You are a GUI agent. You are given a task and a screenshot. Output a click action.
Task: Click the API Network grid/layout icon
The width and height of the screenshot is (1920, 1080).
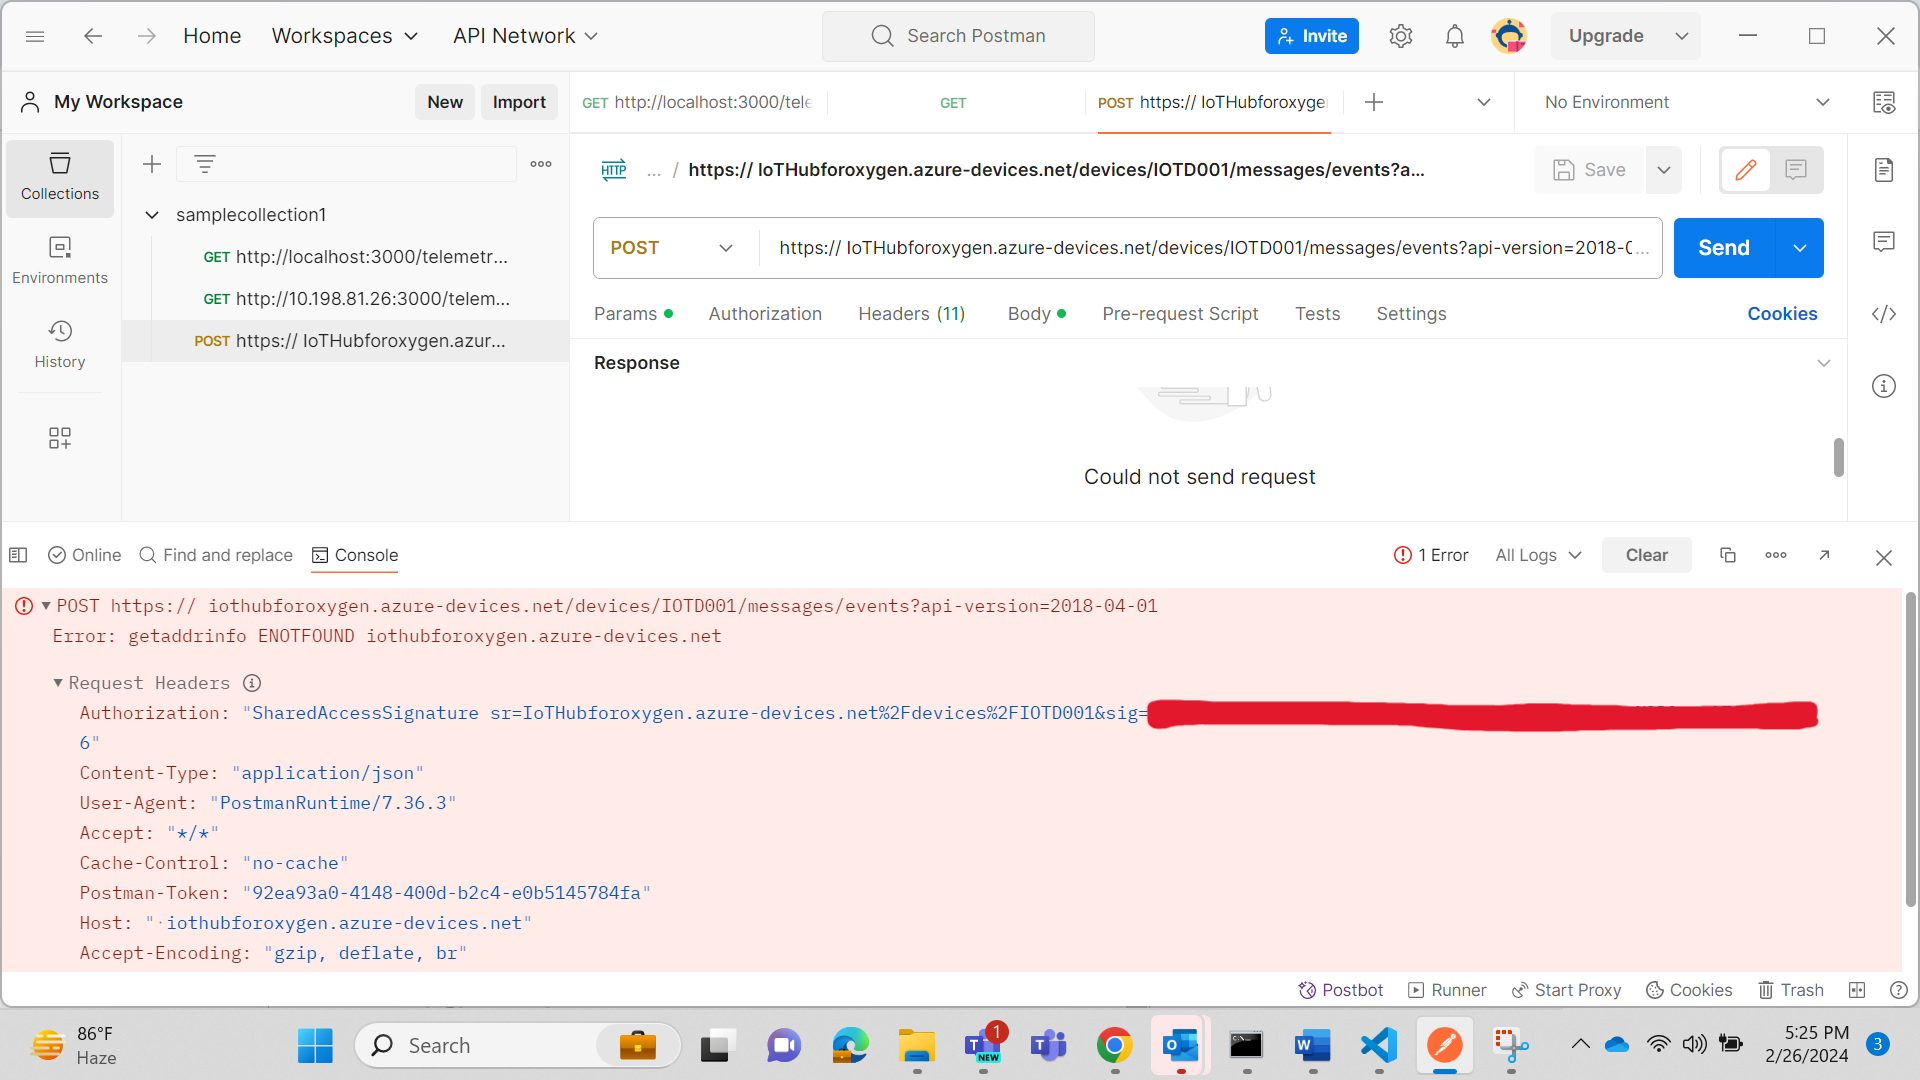point(59,438)
